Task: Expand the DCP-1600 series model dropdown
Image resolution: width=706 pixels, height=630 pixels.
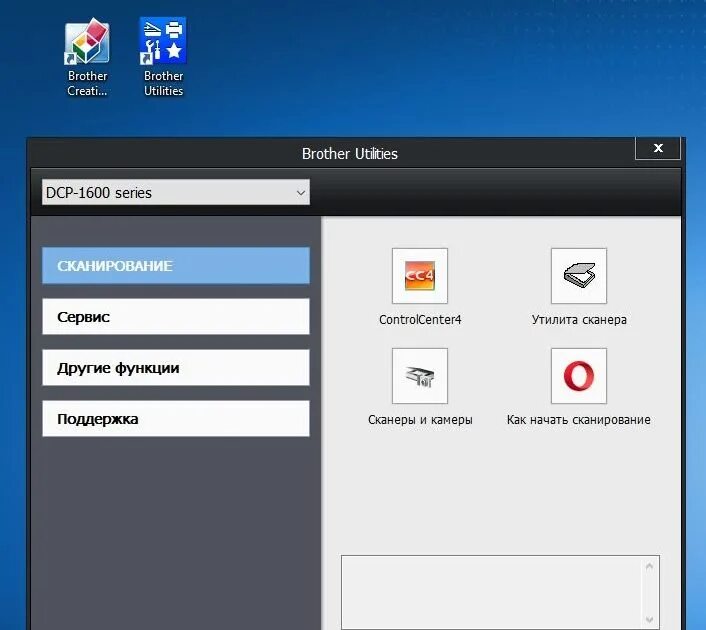Action: 176,192
